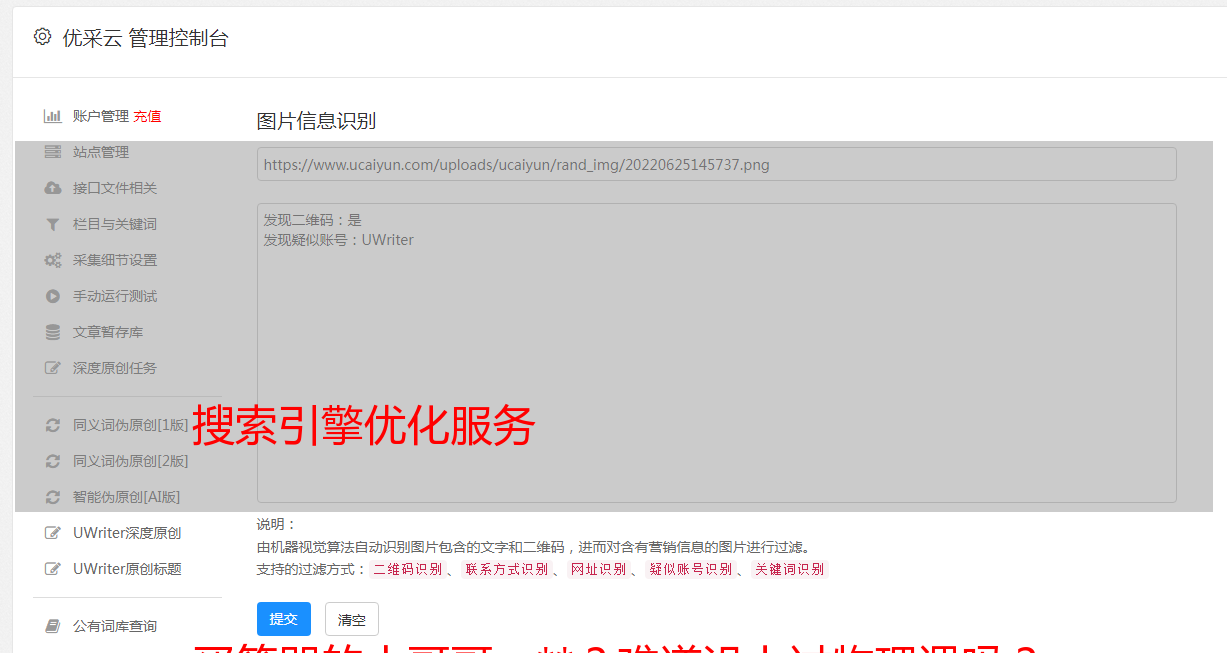
Task: Open the 接口文件相关 menu item
Action: 115,188
